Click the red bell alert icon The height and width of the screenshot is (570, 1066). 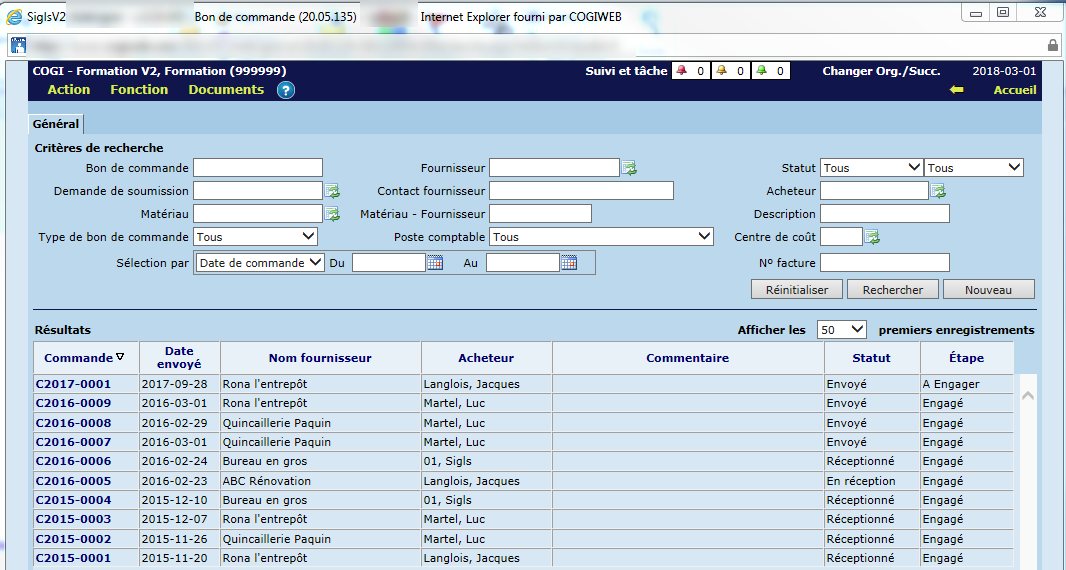point(682,71)
